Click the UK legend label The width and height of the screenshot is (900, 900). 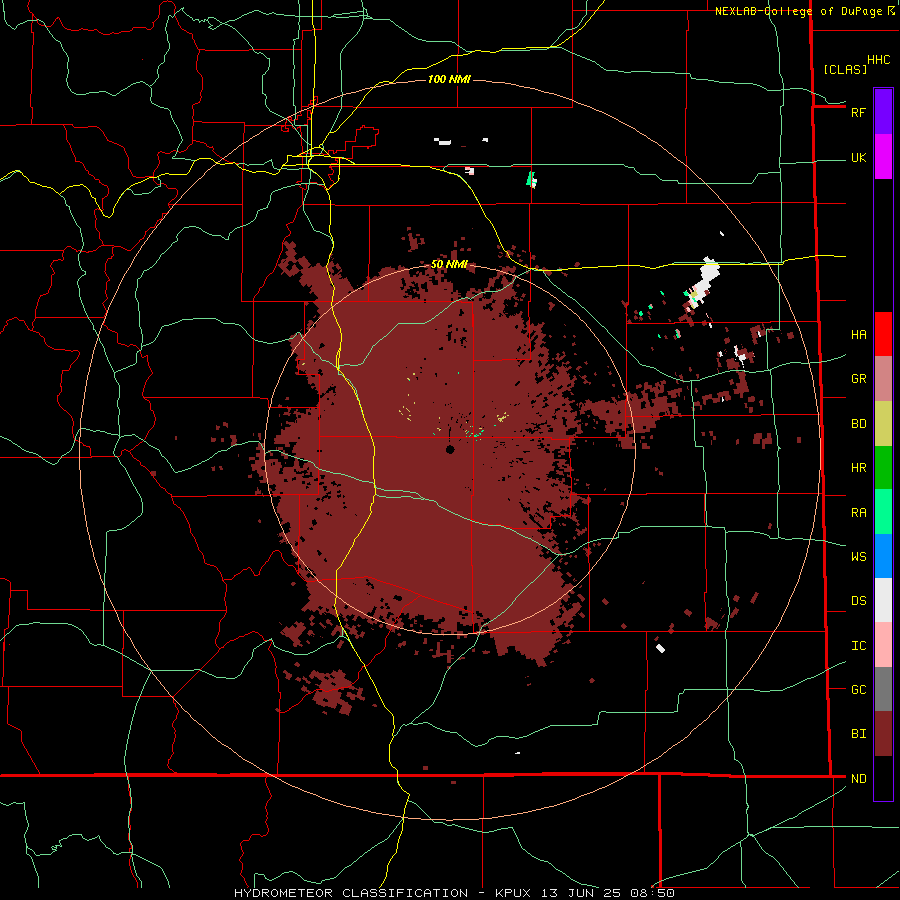click(x=858, y=157)
